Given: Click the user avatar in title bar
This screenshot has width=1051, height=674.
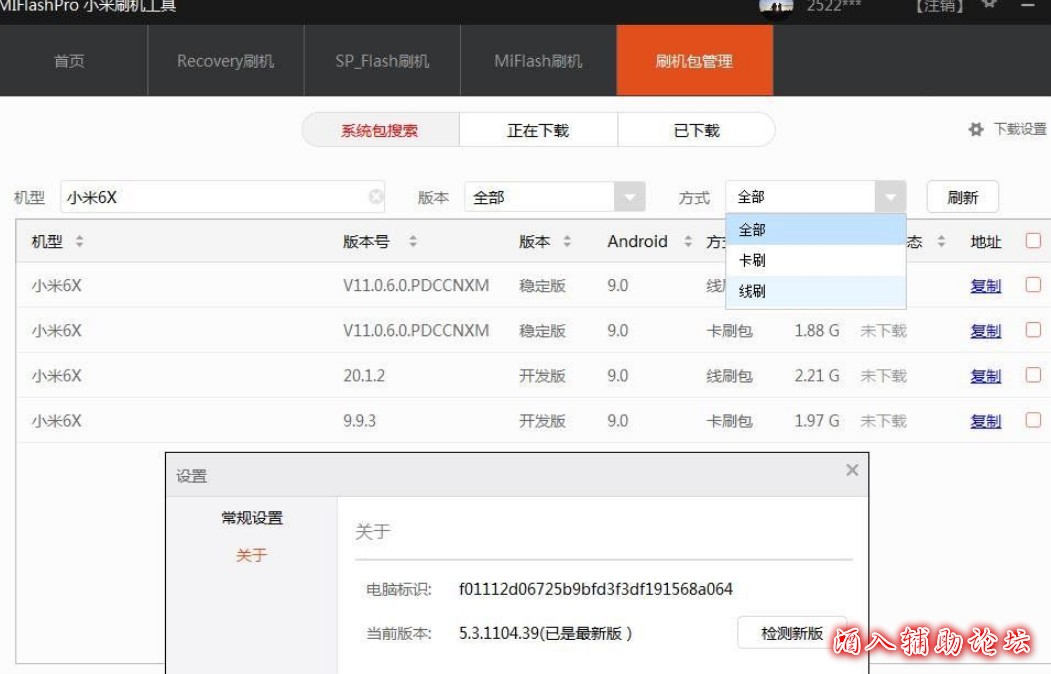Looking at the screenshot, I should coord(776,8).
